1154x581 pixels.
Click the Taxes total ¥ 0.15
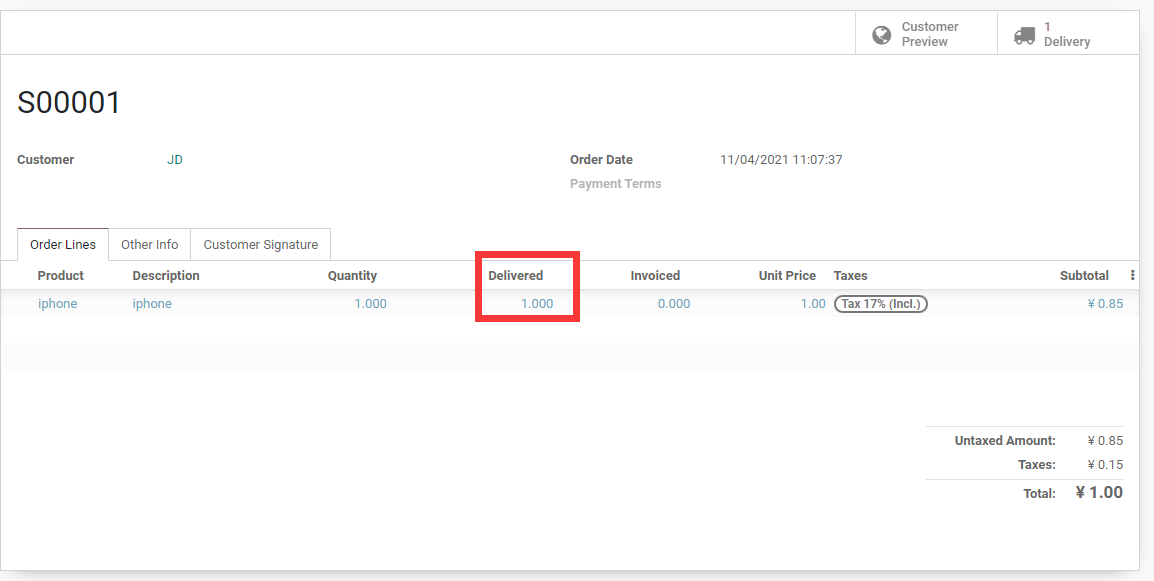[1105, 465]
